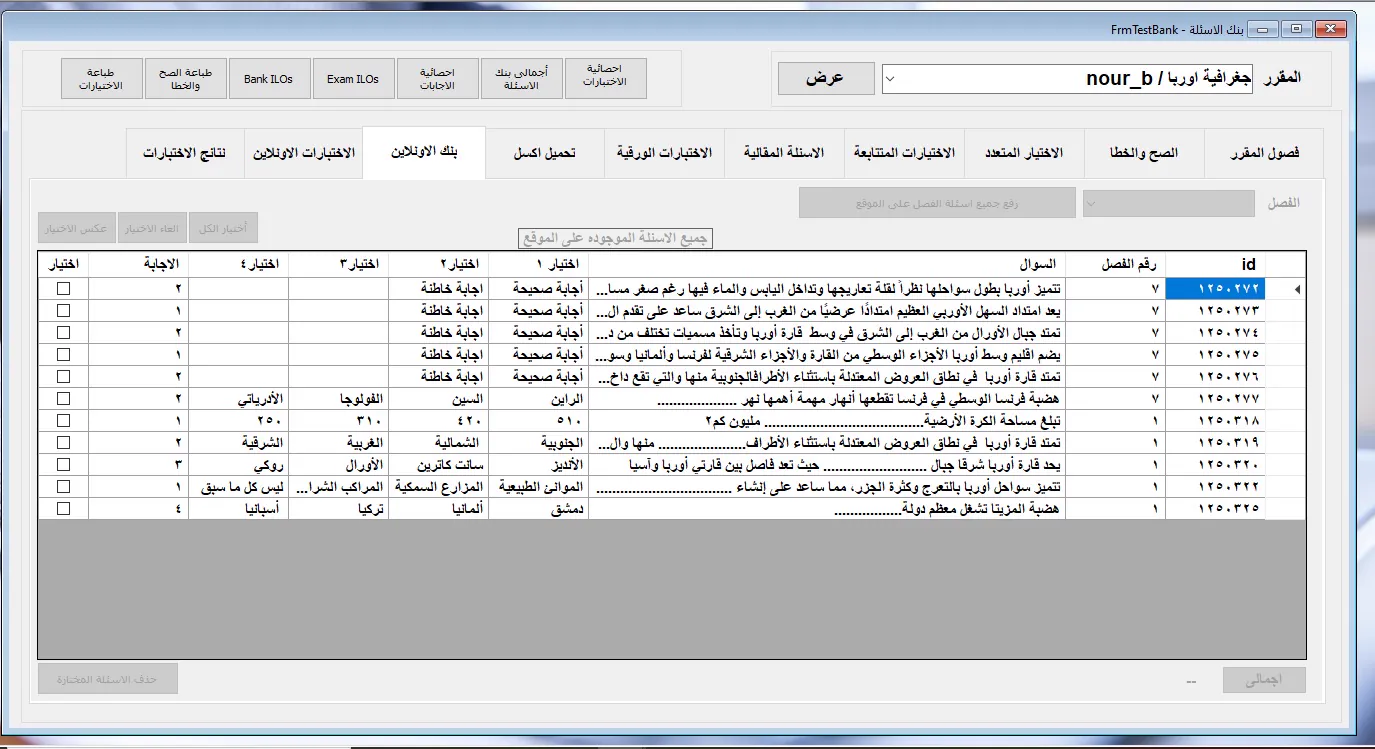The height and width of the screenshot is (749, 1375).
Task: Click the عكس الاختيار invert button
Action: [x=77, y=228]
